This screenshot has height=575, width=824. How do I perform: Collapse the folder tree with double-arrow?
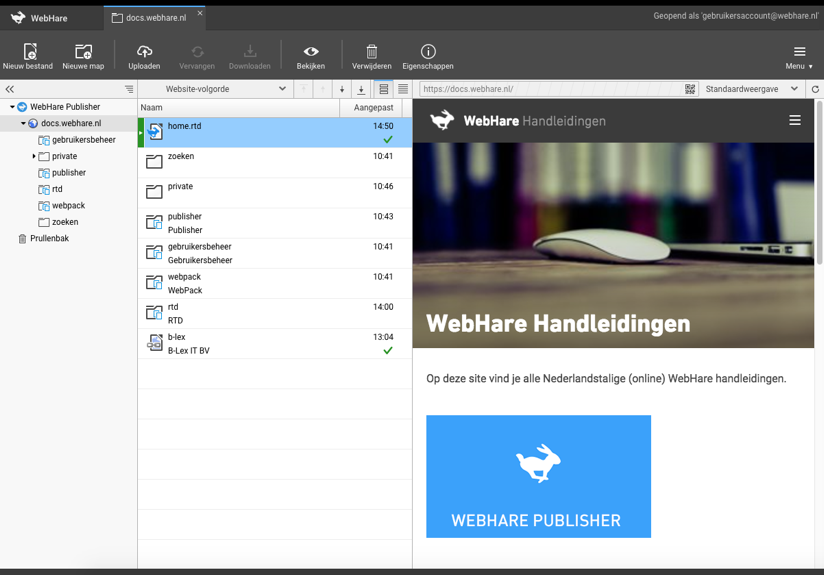[x=10, y=89]
